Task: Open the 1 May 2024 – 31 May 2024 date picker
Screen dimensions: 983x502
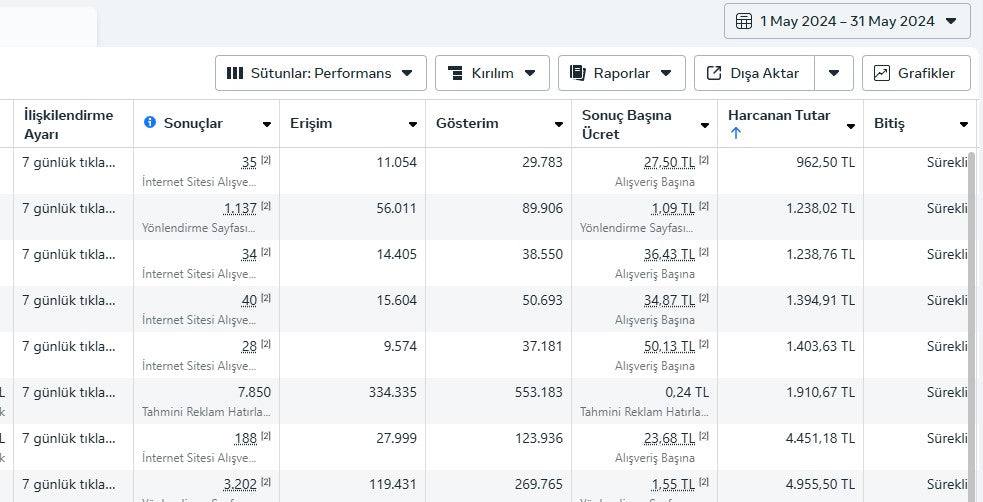Action: 847,21
